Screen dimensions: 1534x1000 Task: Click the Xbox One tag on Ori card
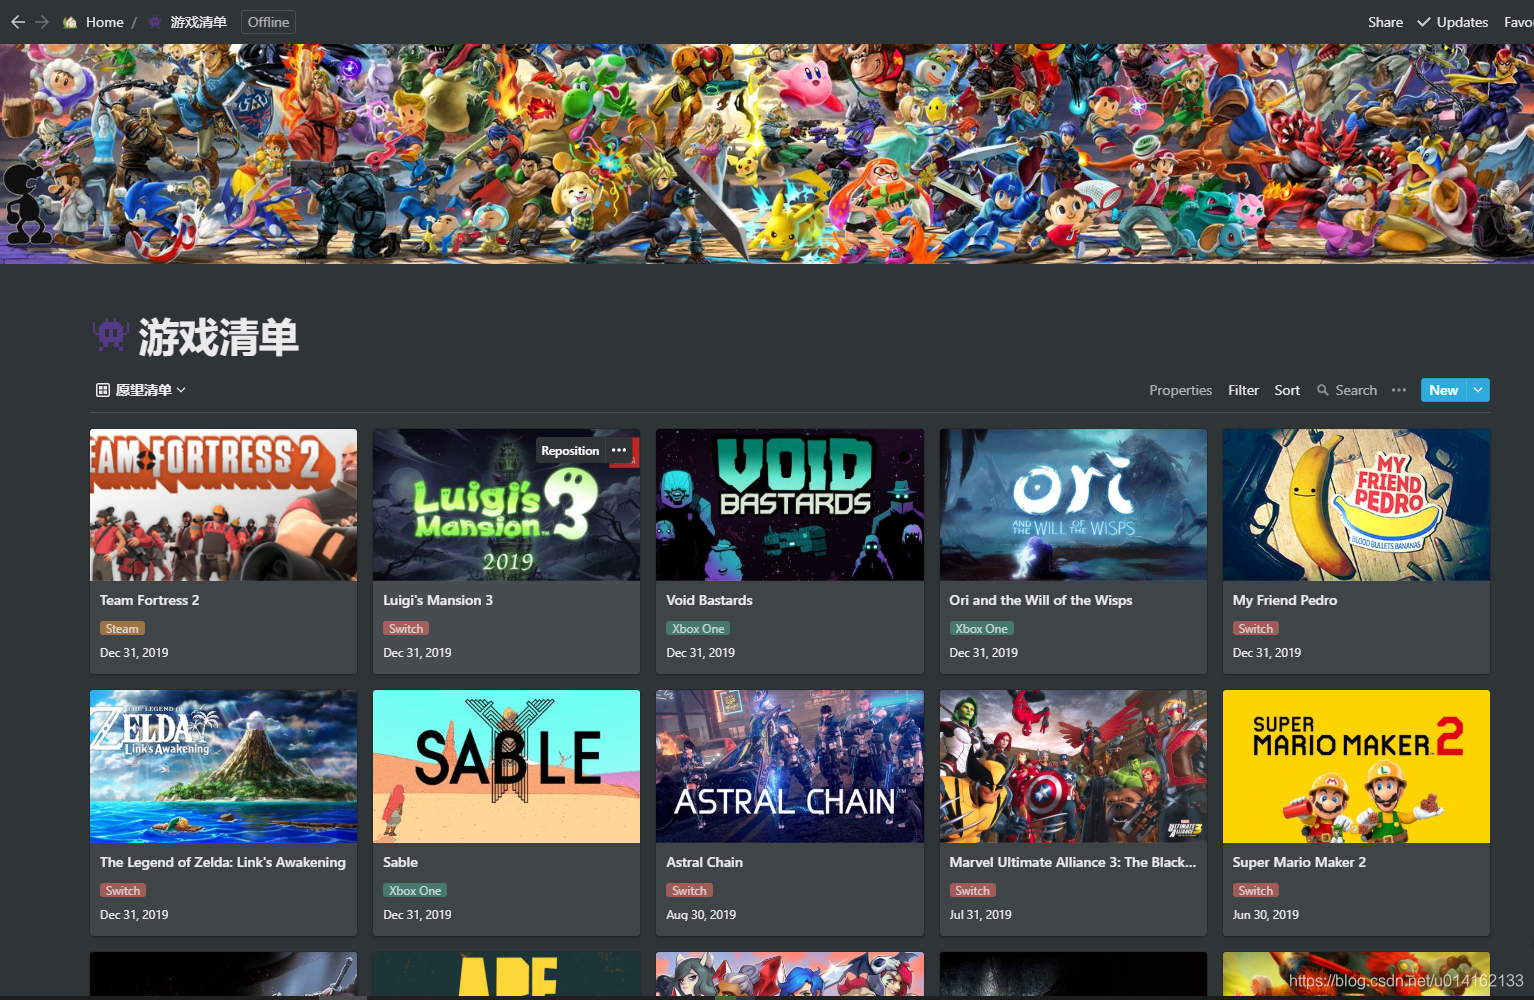[x=981, y=629]
